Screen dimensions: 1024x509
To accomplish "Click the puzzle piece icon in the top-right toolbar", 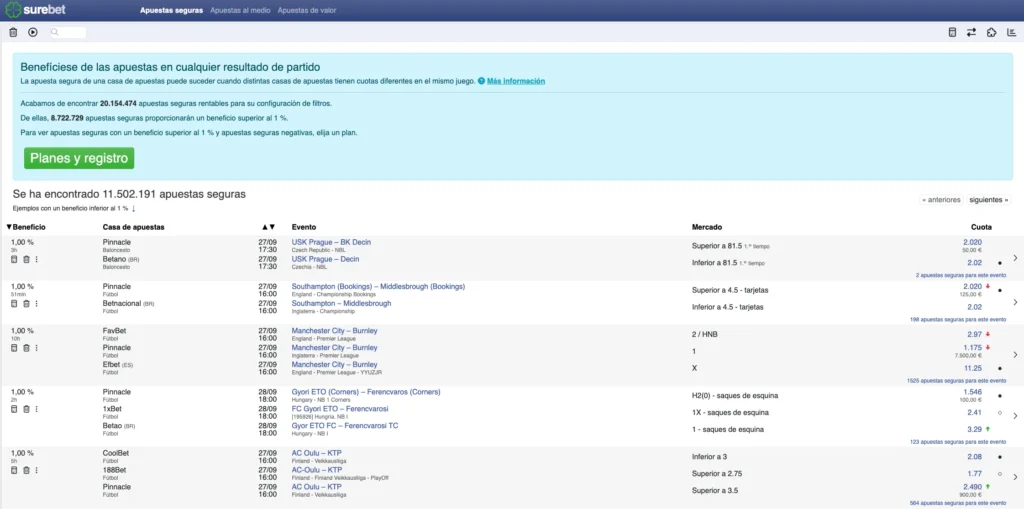I will [x=991, y=32].
